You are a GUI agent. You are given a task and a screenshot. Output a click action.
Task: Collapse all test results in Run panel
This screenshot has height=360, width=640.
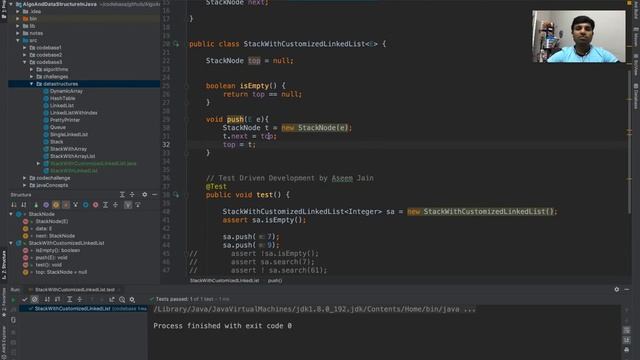[x=80, y=300]
